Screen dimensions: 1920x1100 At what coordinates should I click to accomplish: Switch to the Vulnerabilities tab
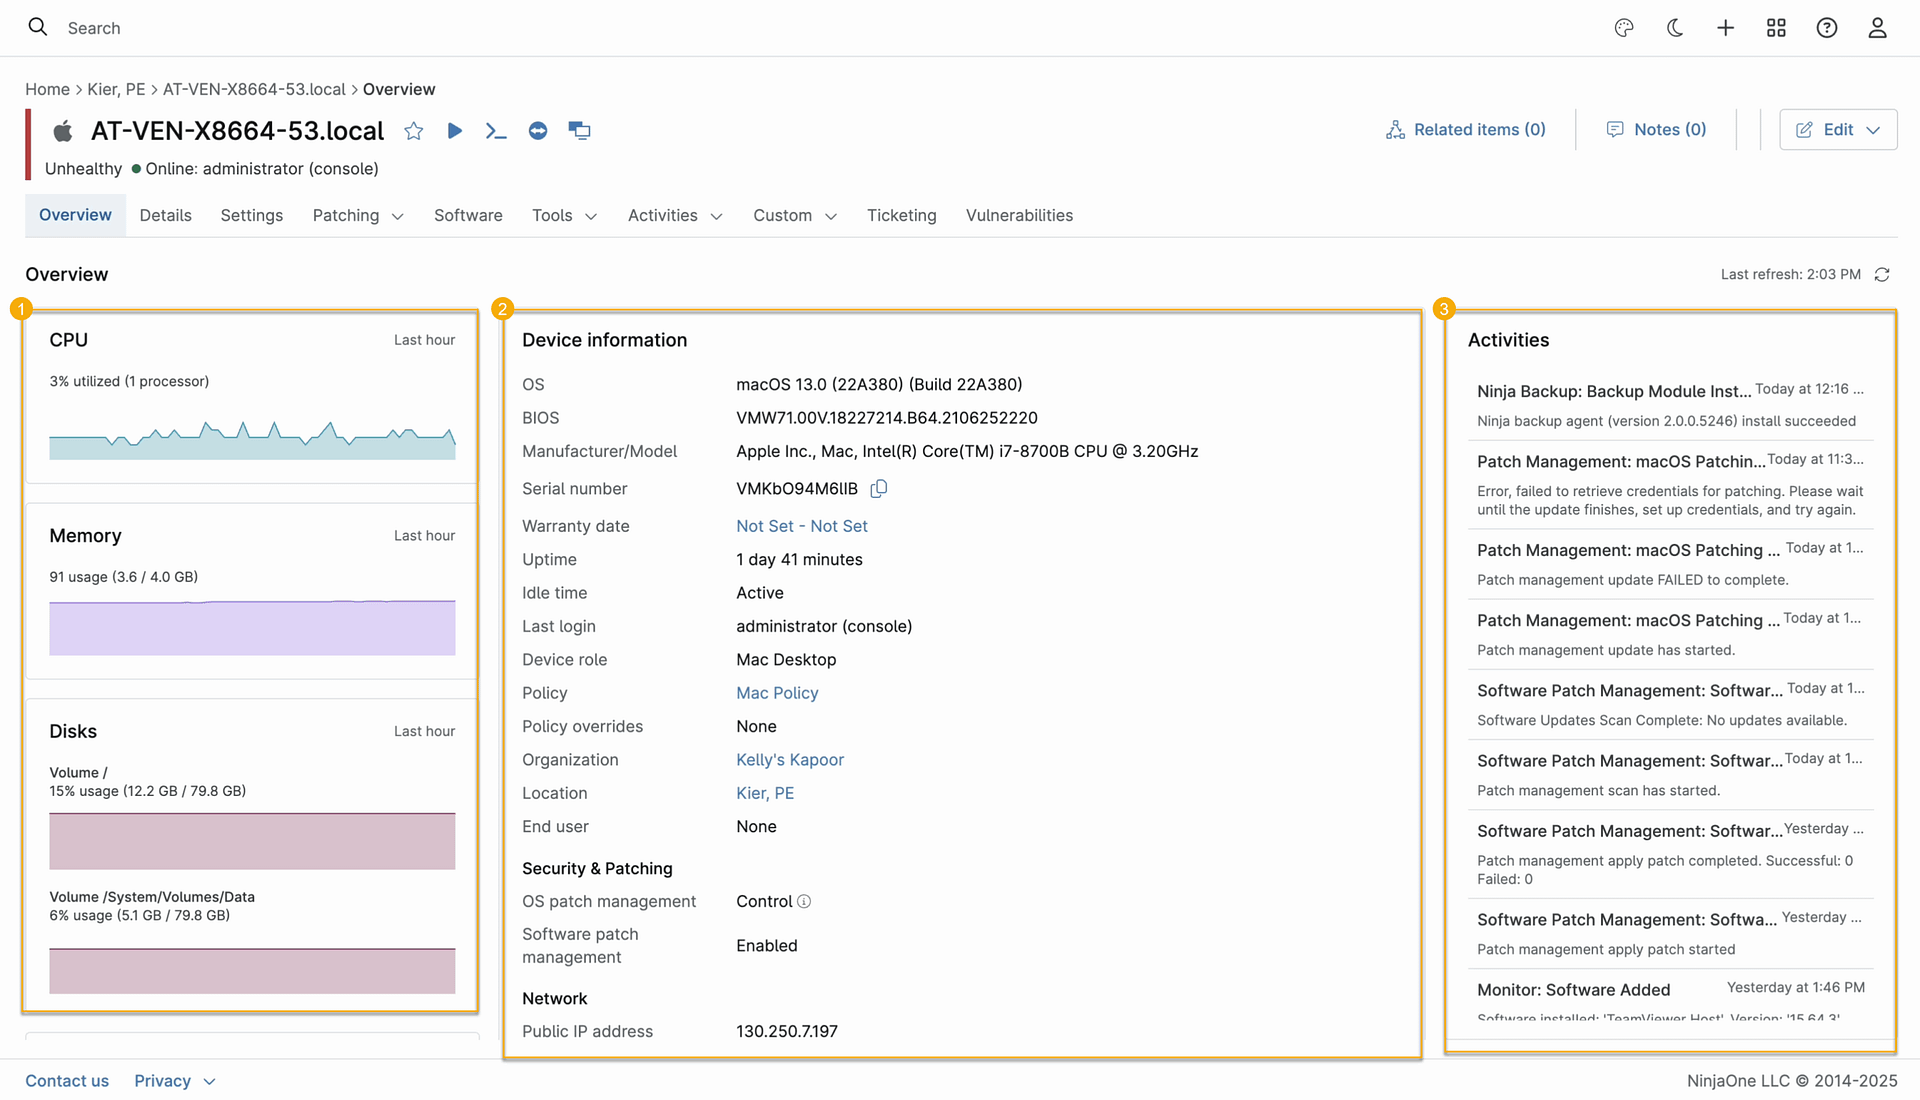tap(1019, 216)
